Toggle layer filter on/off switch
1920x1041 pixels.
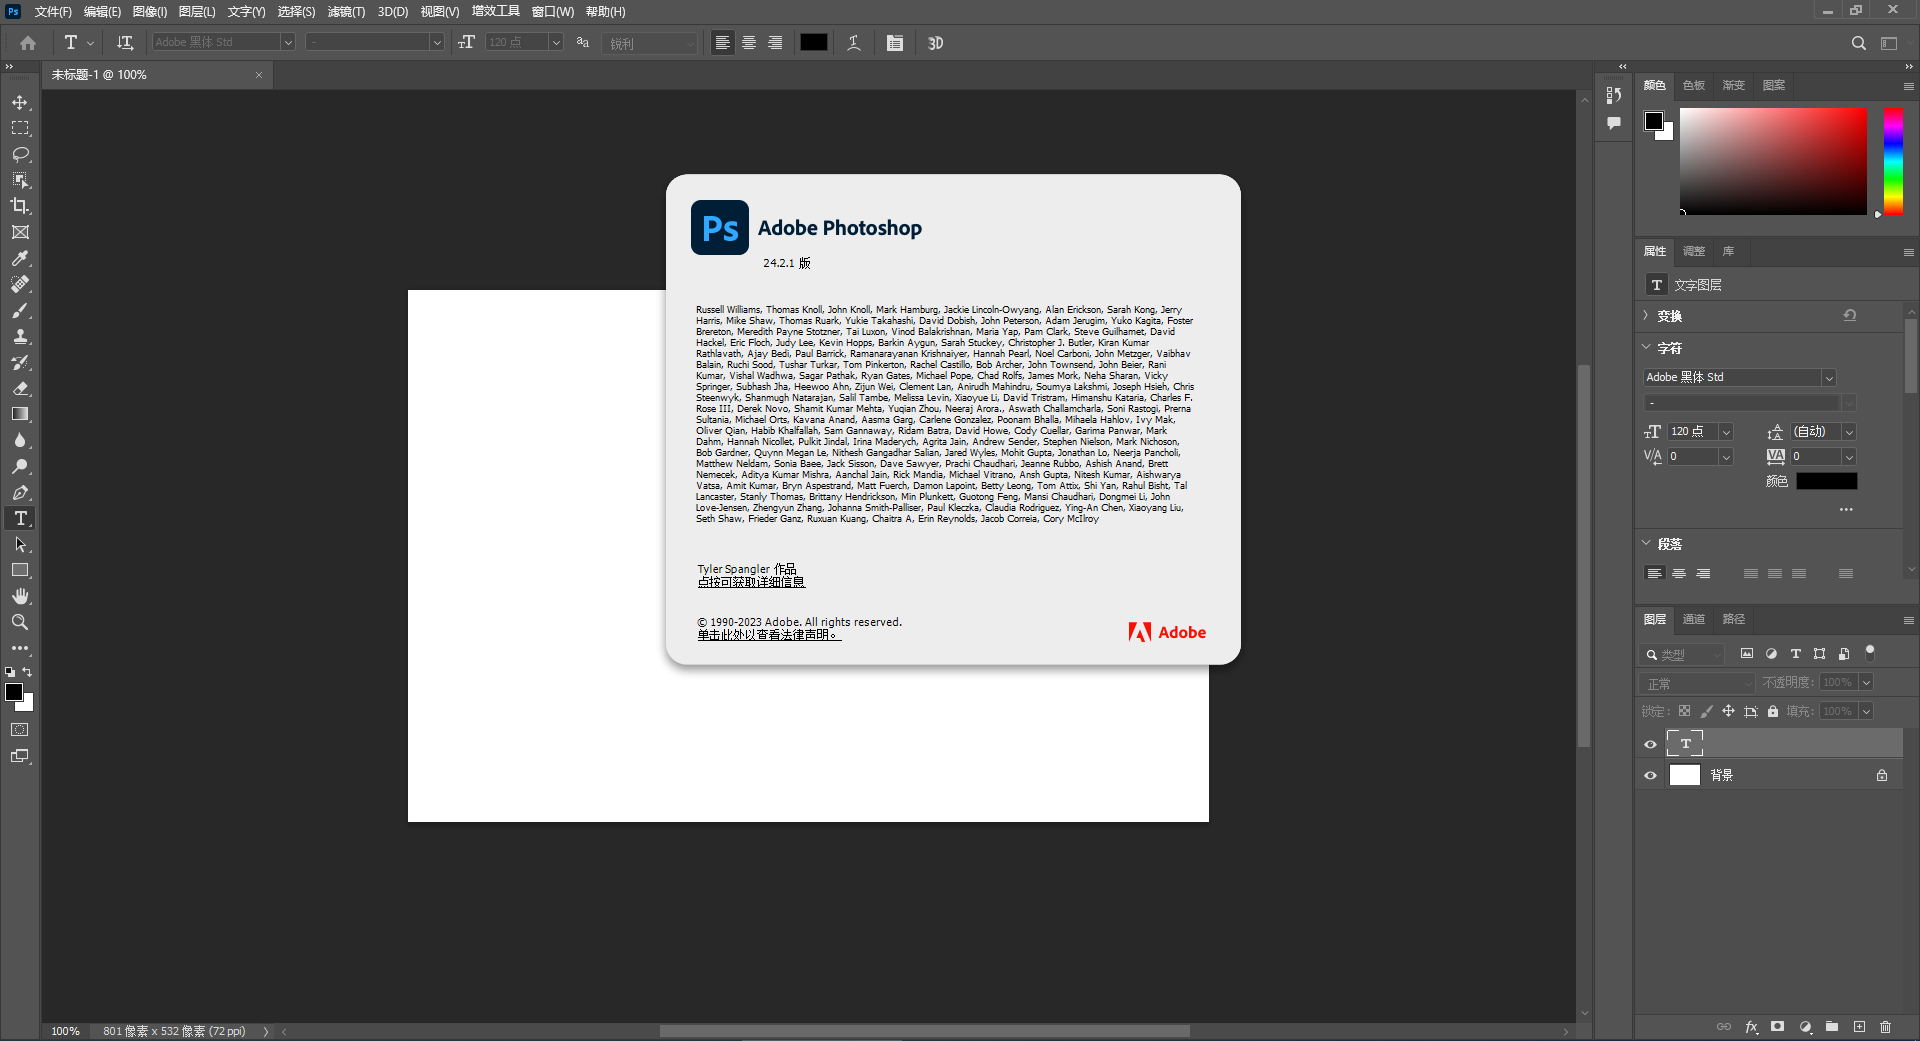click(x=1870, y=653)
